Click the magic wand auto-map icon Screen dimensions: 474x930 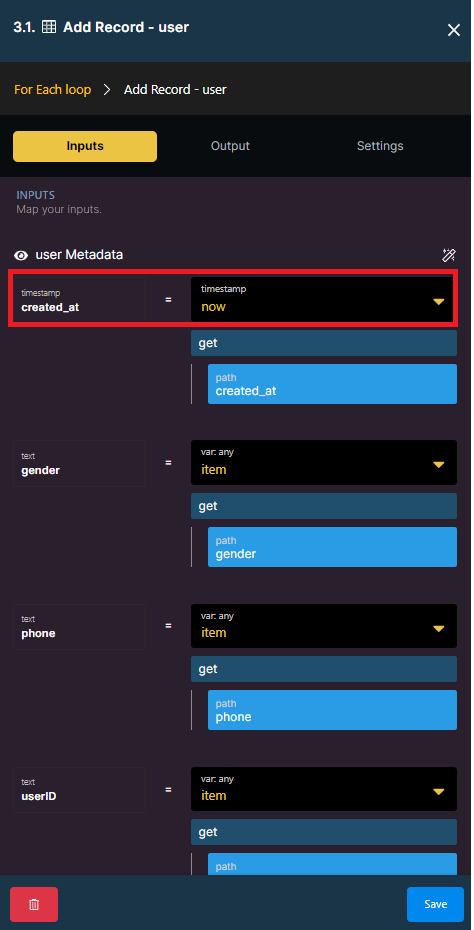(448, 255)
